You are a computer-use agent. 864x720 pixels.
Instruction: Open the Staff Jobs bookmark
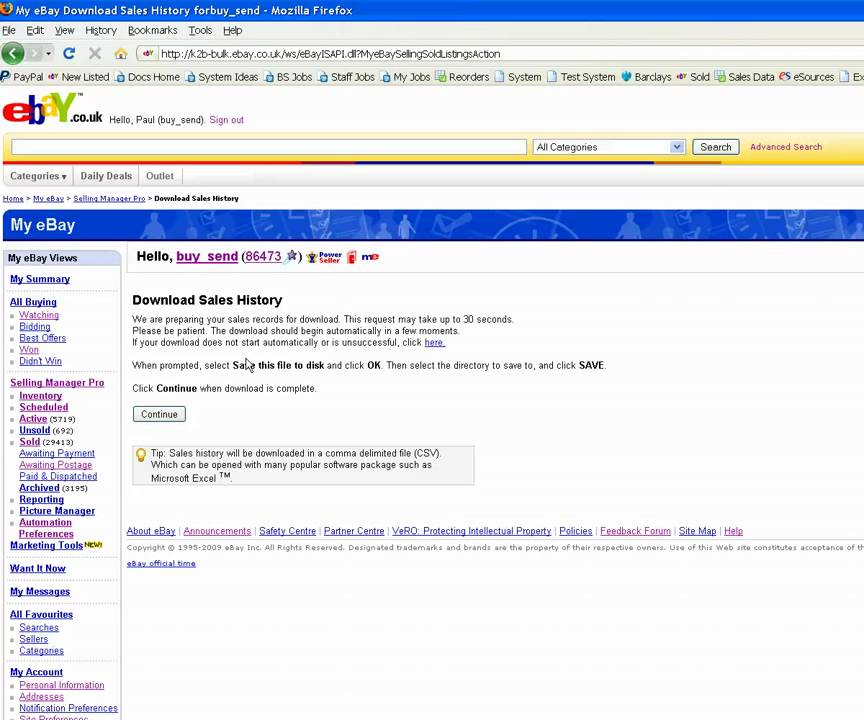coord(346,77)
